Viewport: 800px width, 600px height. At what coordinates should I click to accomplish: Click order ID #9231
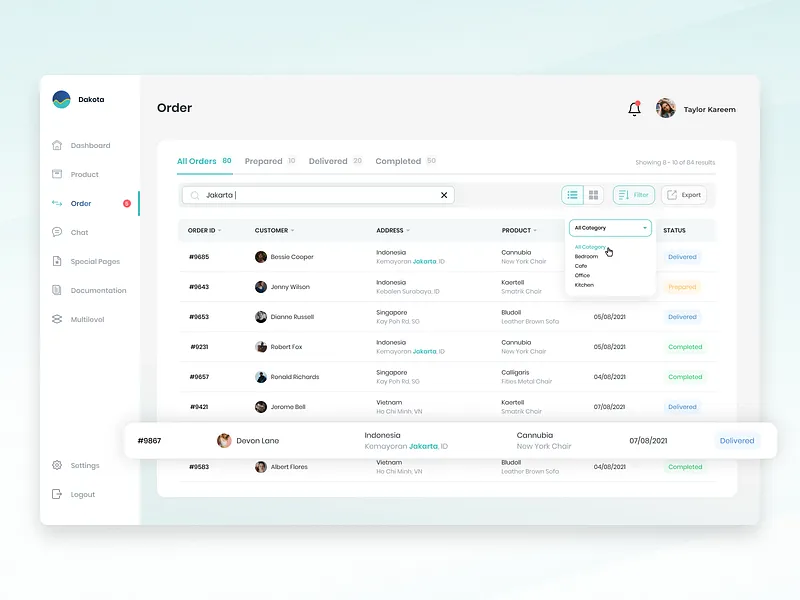[x=199, y=347]
